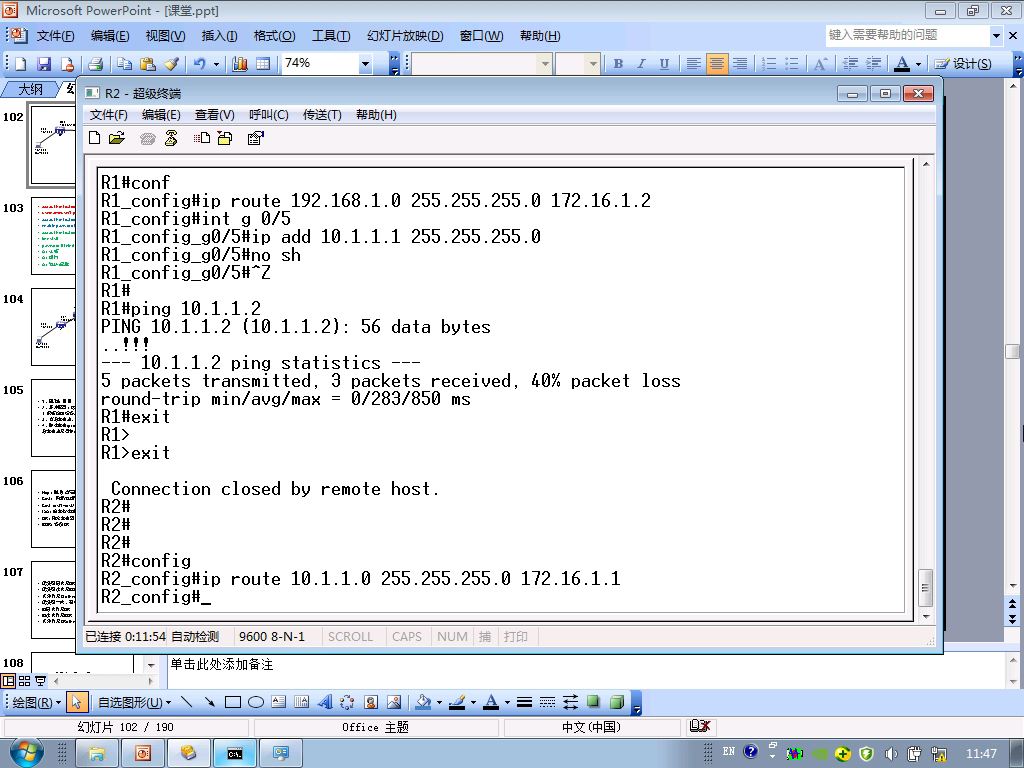
Task: Click the Undo arrow icon
Action: pyautogui.click(x=199, y=63)
